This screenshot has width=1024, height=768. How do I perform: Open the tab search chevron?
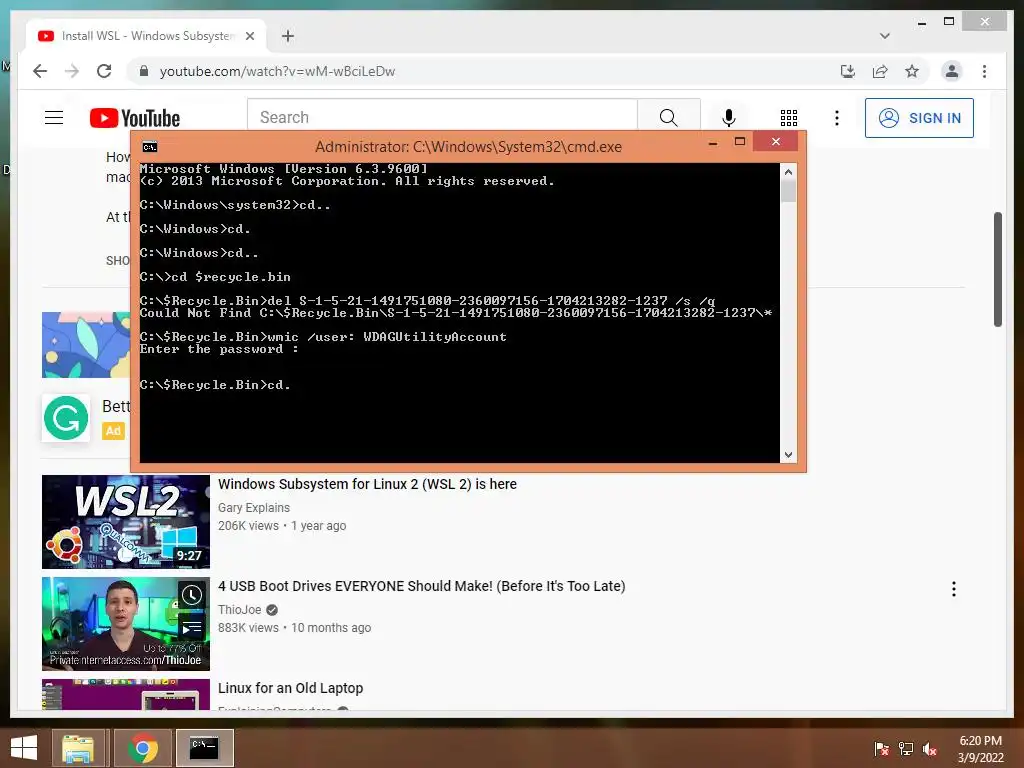click(x=884, y=36)
